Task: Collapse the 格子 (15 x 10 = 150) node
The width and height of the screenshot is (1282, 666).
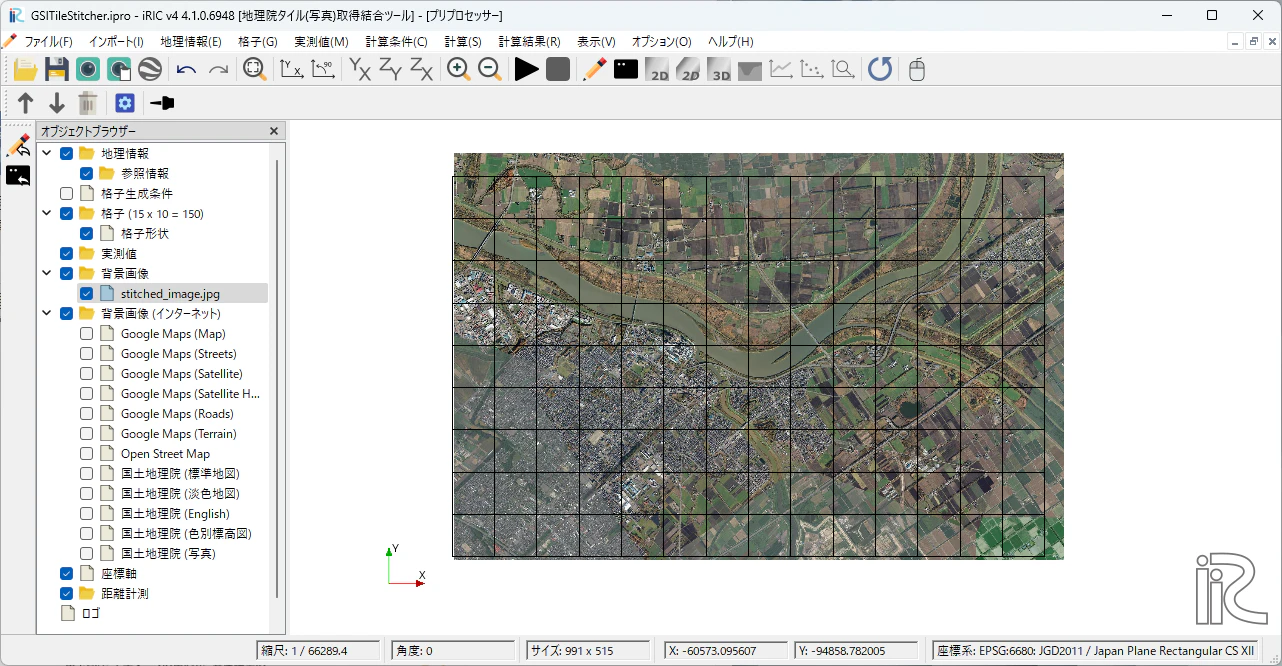Action: tap(47, 214)
